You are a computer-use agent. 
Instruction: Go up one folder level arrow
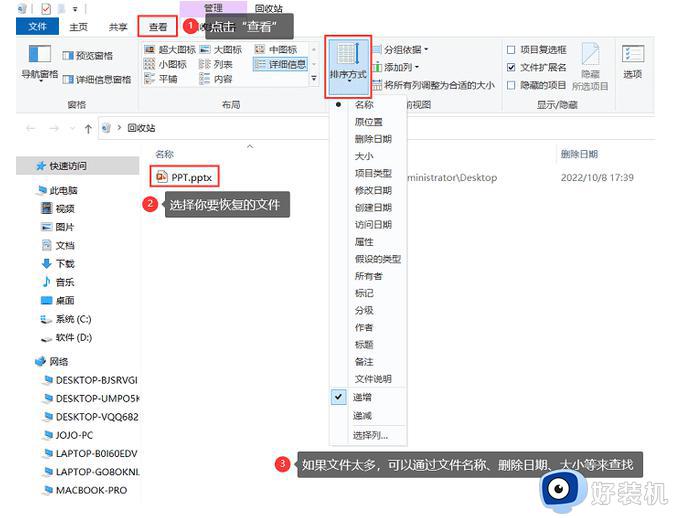click(x=88, y=128)
